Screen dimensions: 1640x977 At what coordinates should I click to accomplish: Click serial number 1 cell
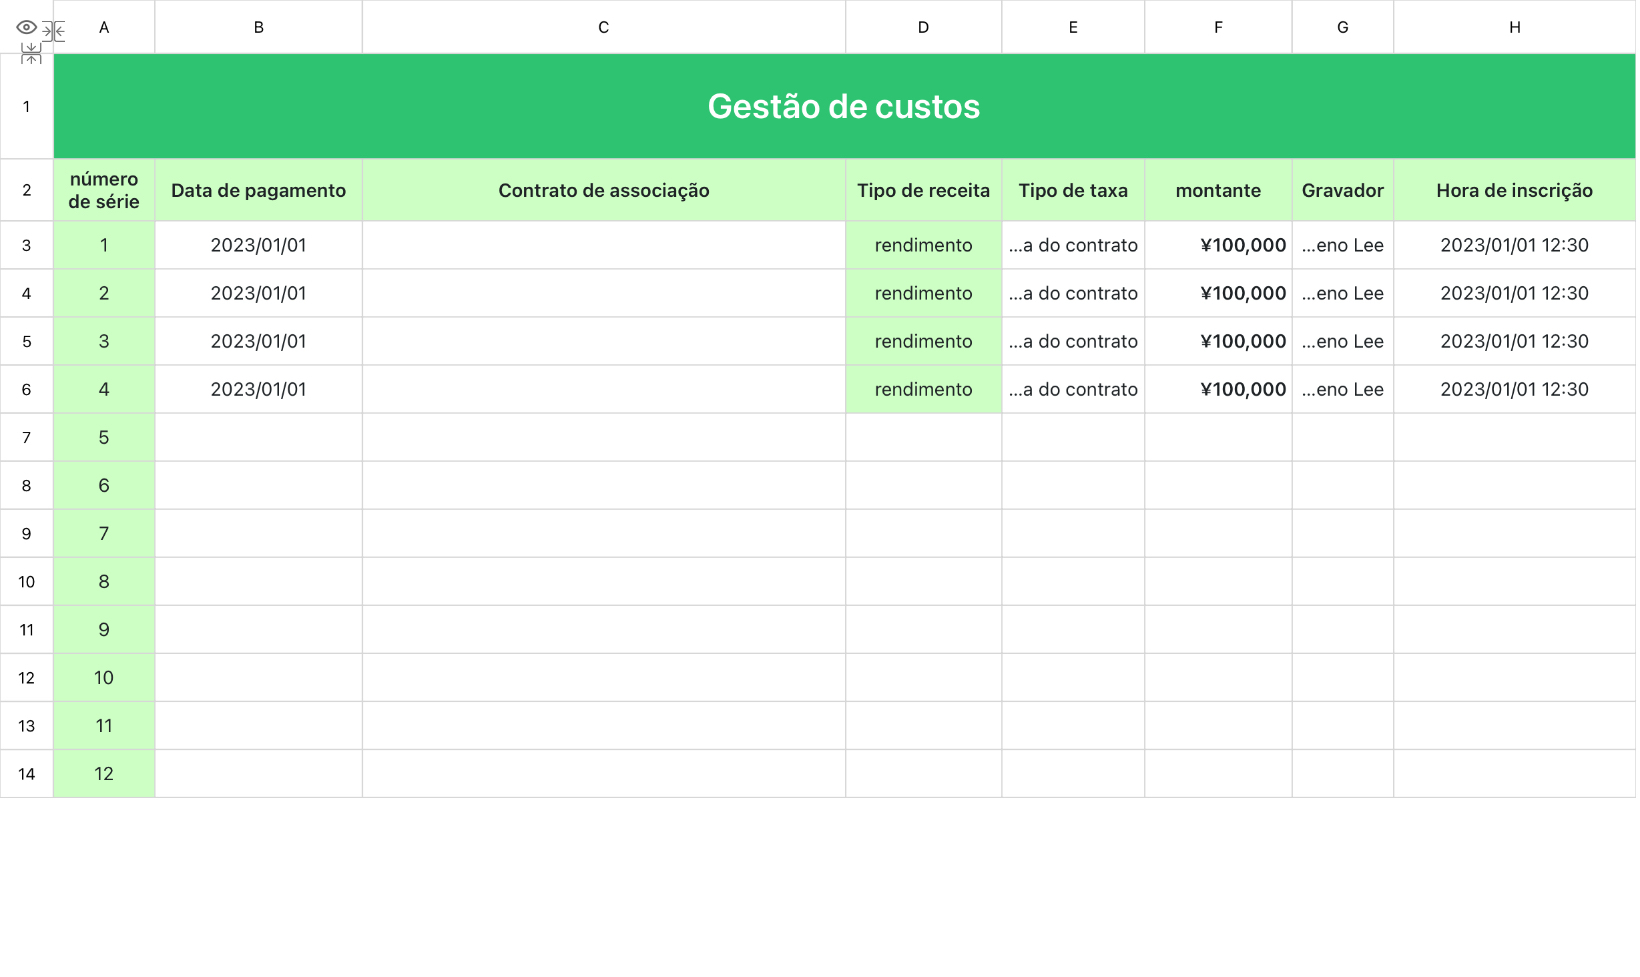[x=104, y=245]
